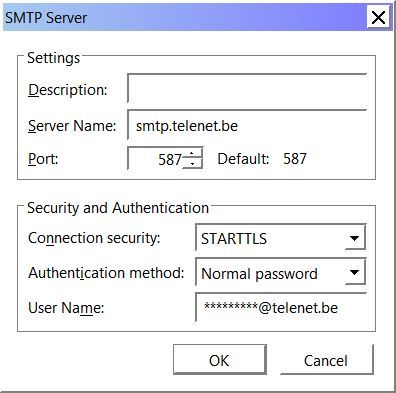
Task: Close the SMTP Server dialog
Action: click(x=378, y=17)
